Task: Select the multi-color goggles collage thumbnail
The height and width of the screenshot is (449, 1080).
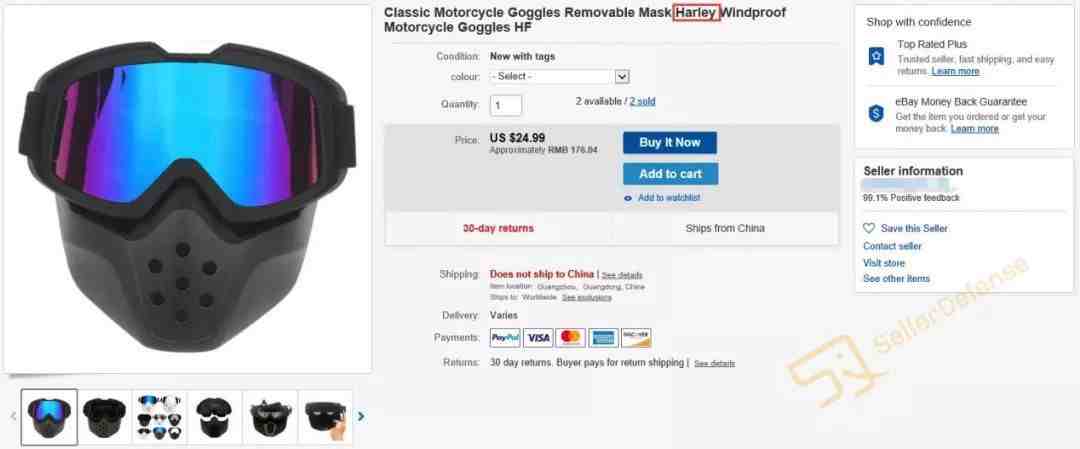Action: 159,417
